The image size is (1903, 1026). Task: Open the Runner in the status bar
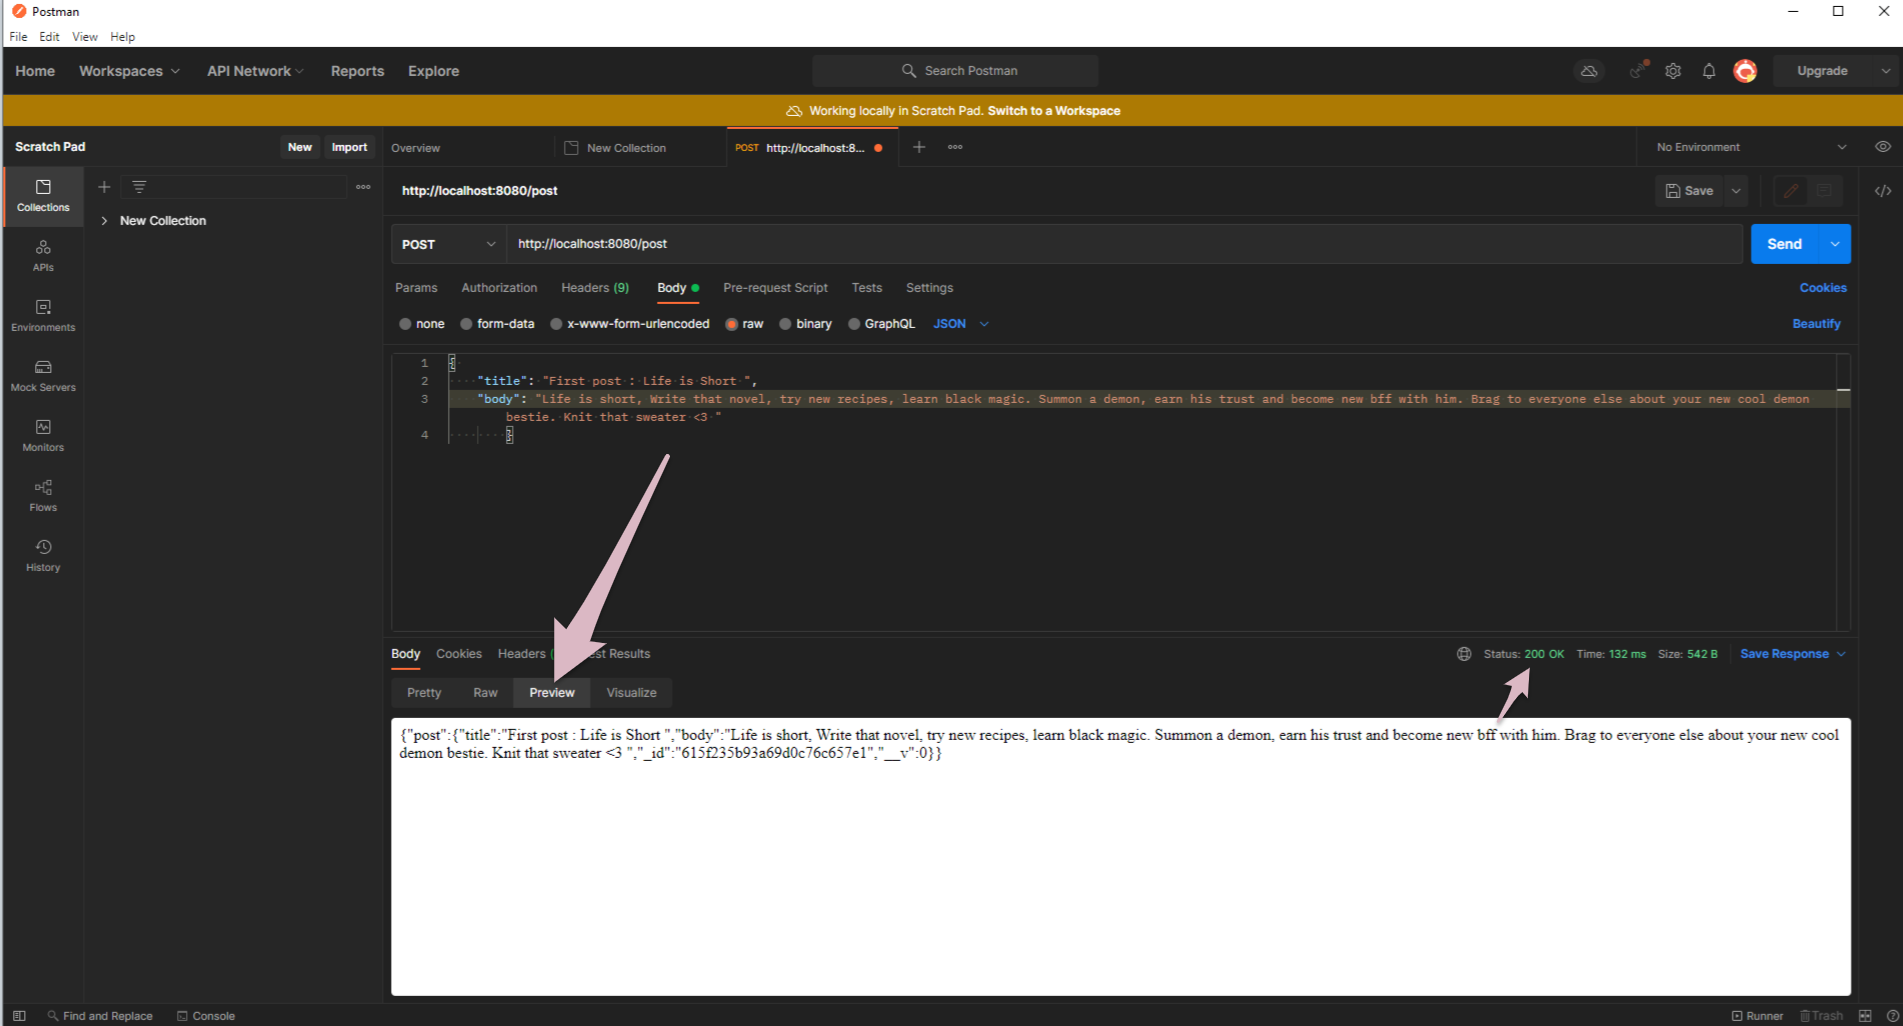1757,1016
